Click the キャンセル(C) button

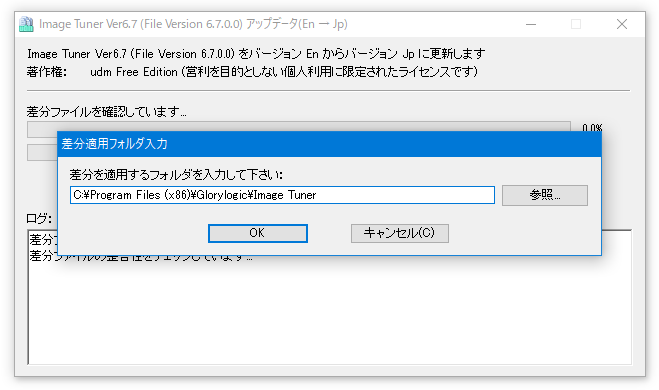tap(400, 233)
